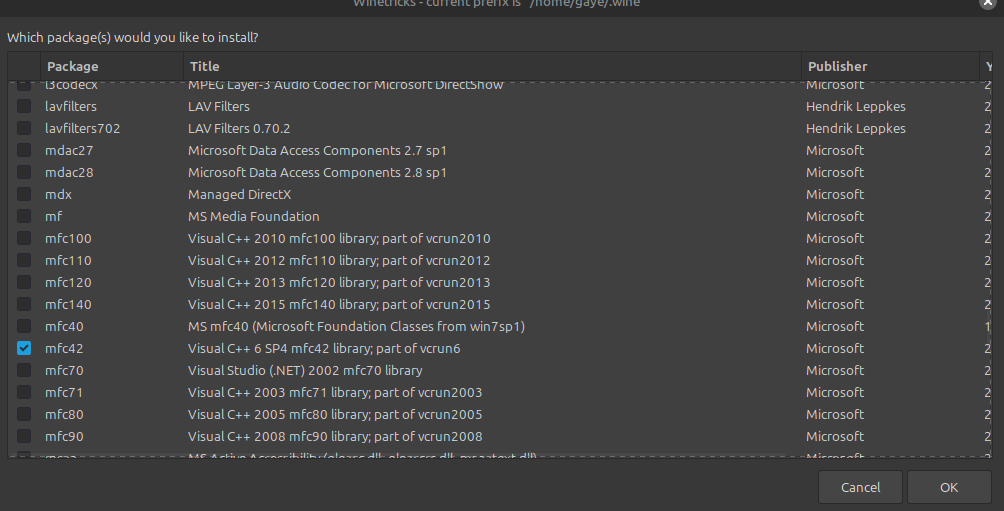This screenshot has width=1004, height=511.
Task: Uncheck the mfc42 package checkbox
Action: pos(24,349)
